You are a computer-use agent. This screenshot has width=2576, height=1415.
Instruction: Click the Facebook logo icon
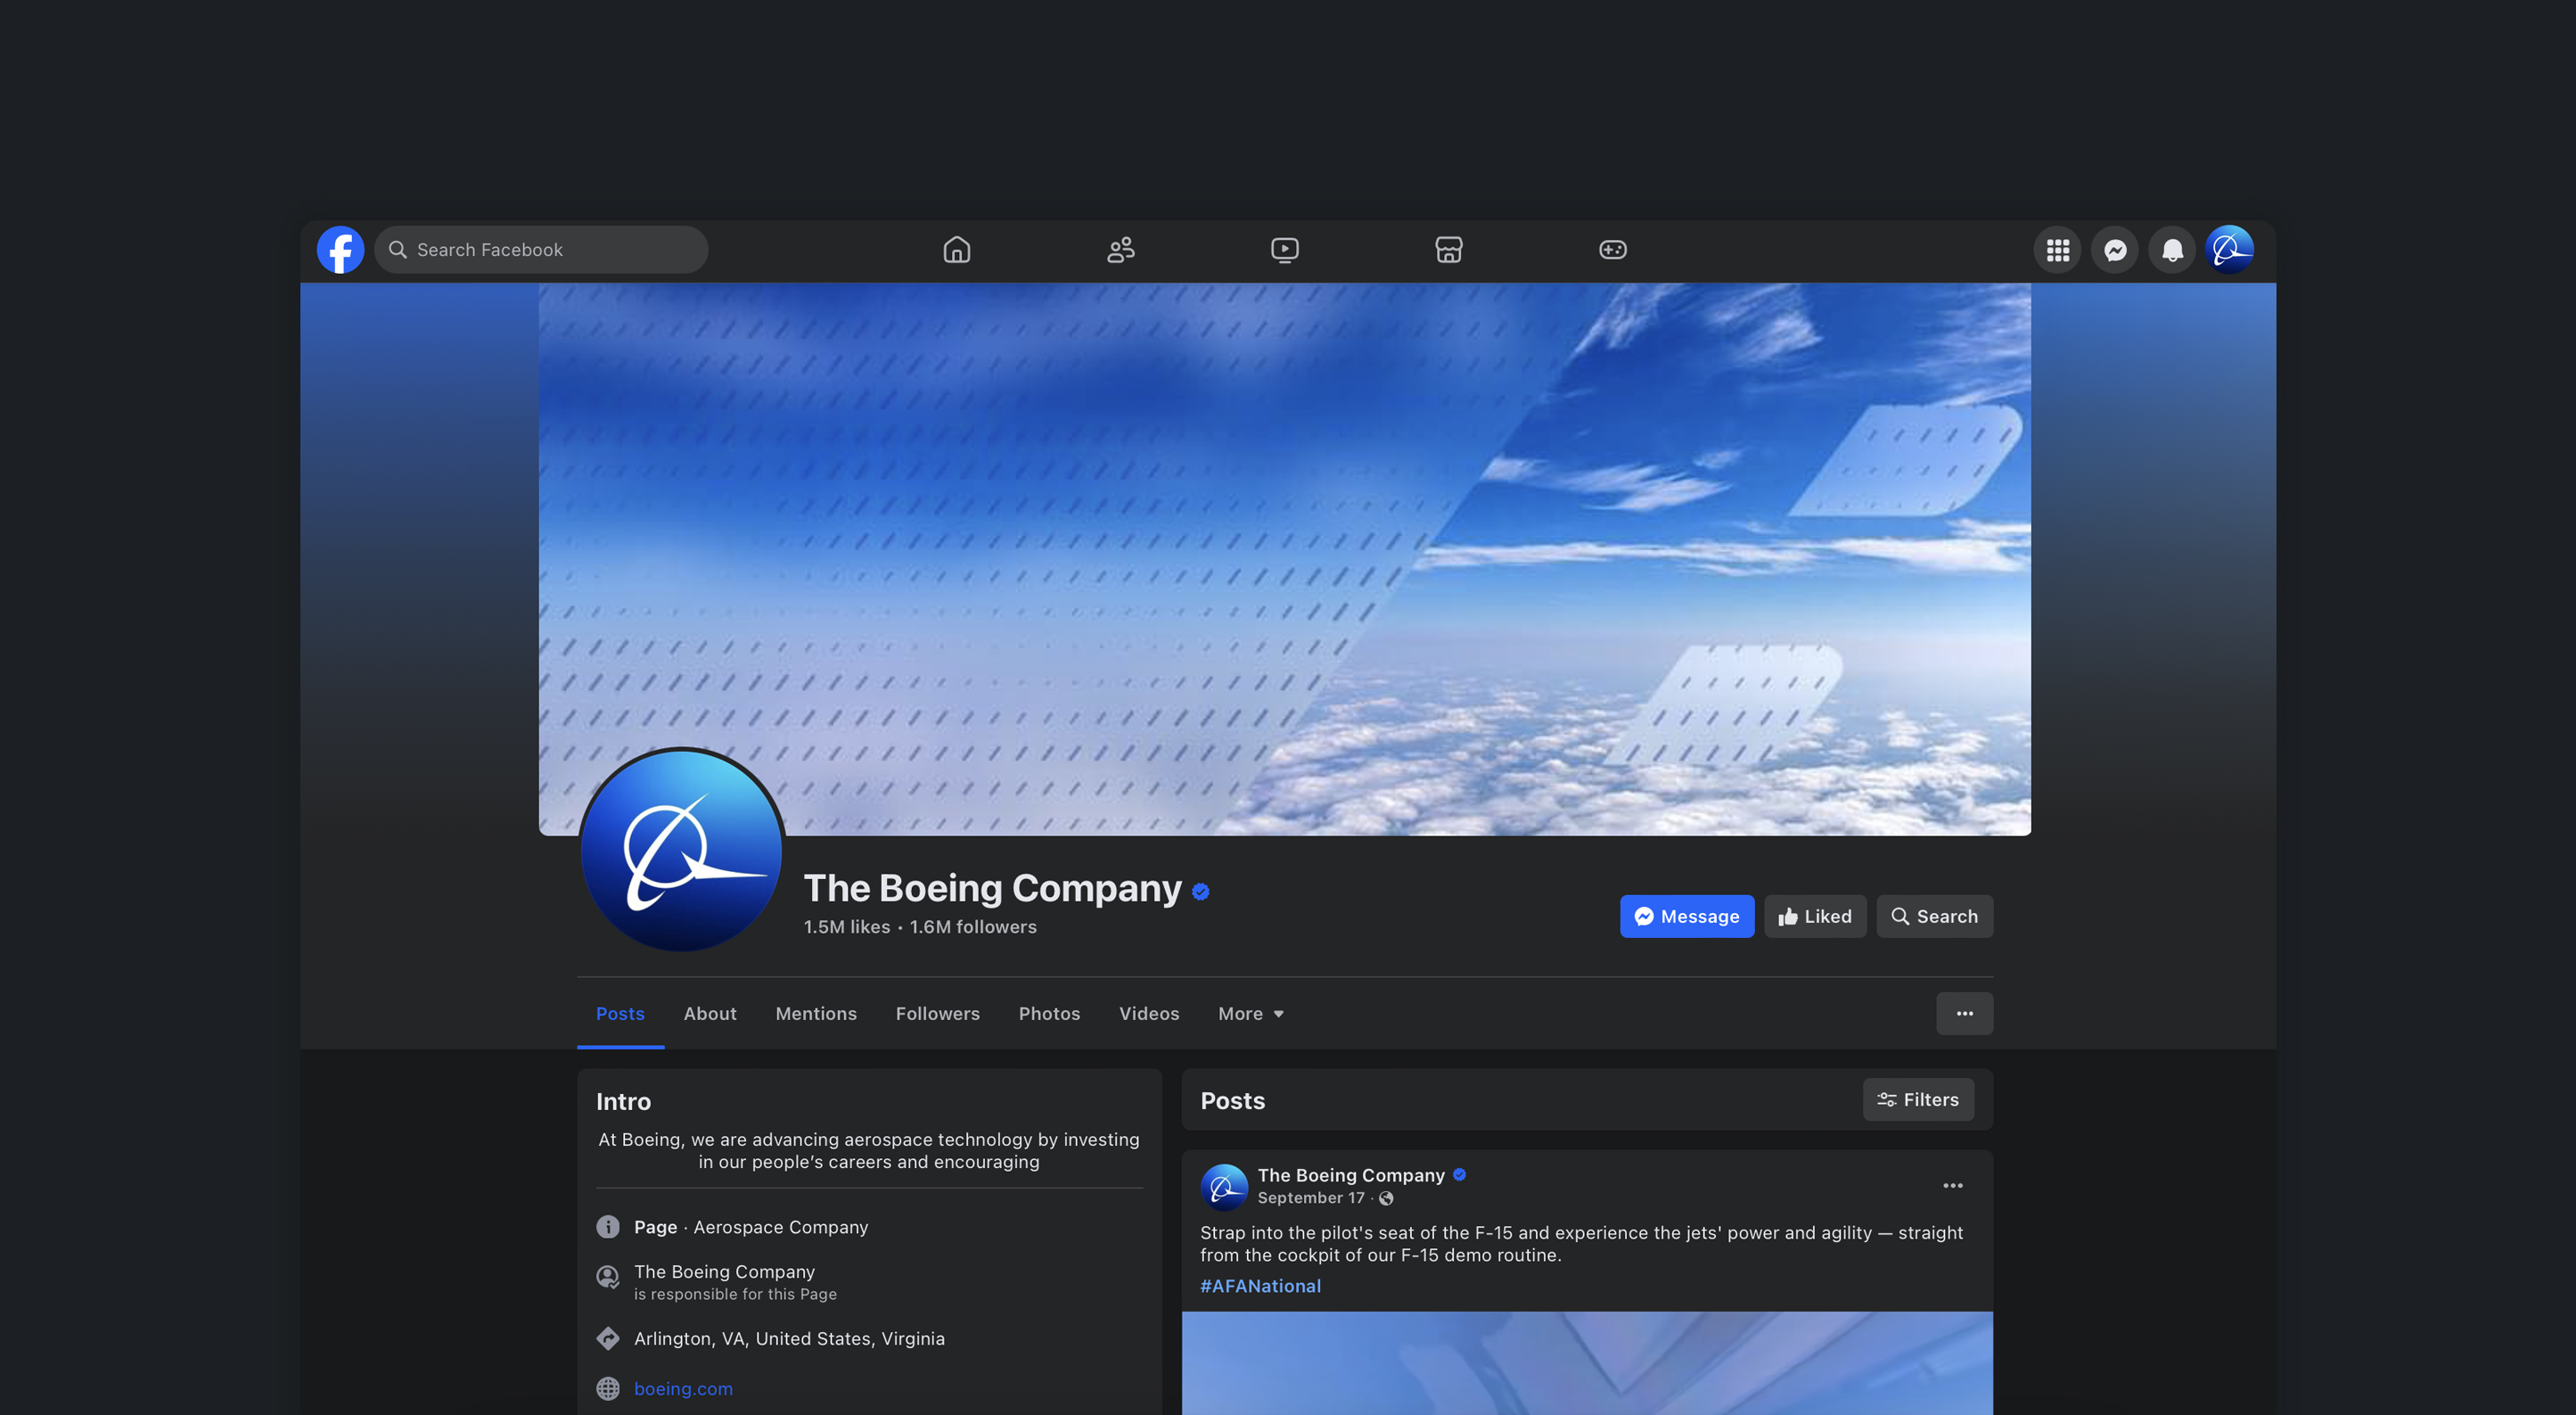340,250
